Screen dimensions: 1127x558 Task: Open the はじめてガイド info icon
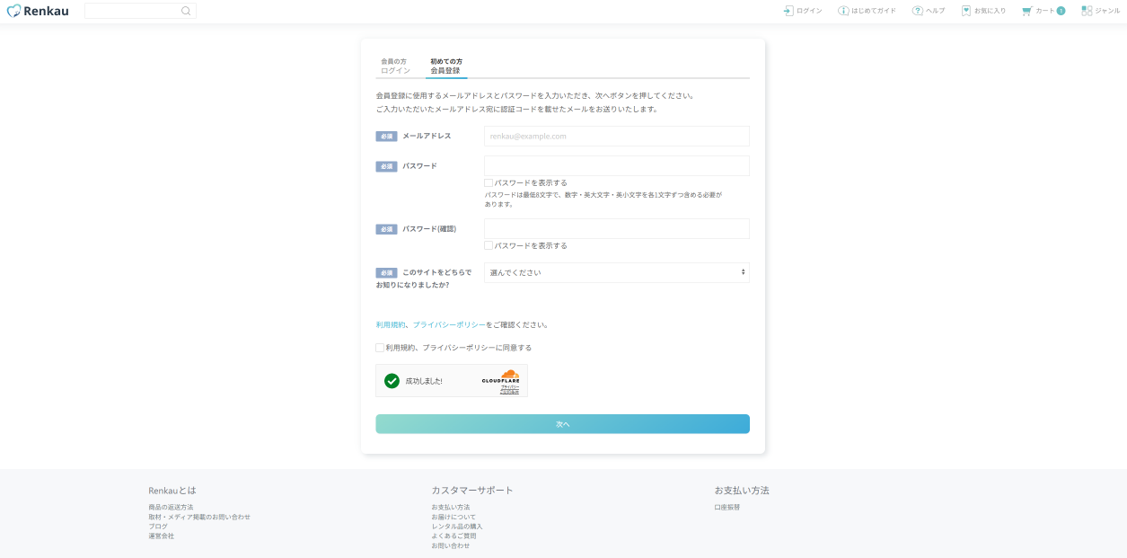tap(843, 11)
